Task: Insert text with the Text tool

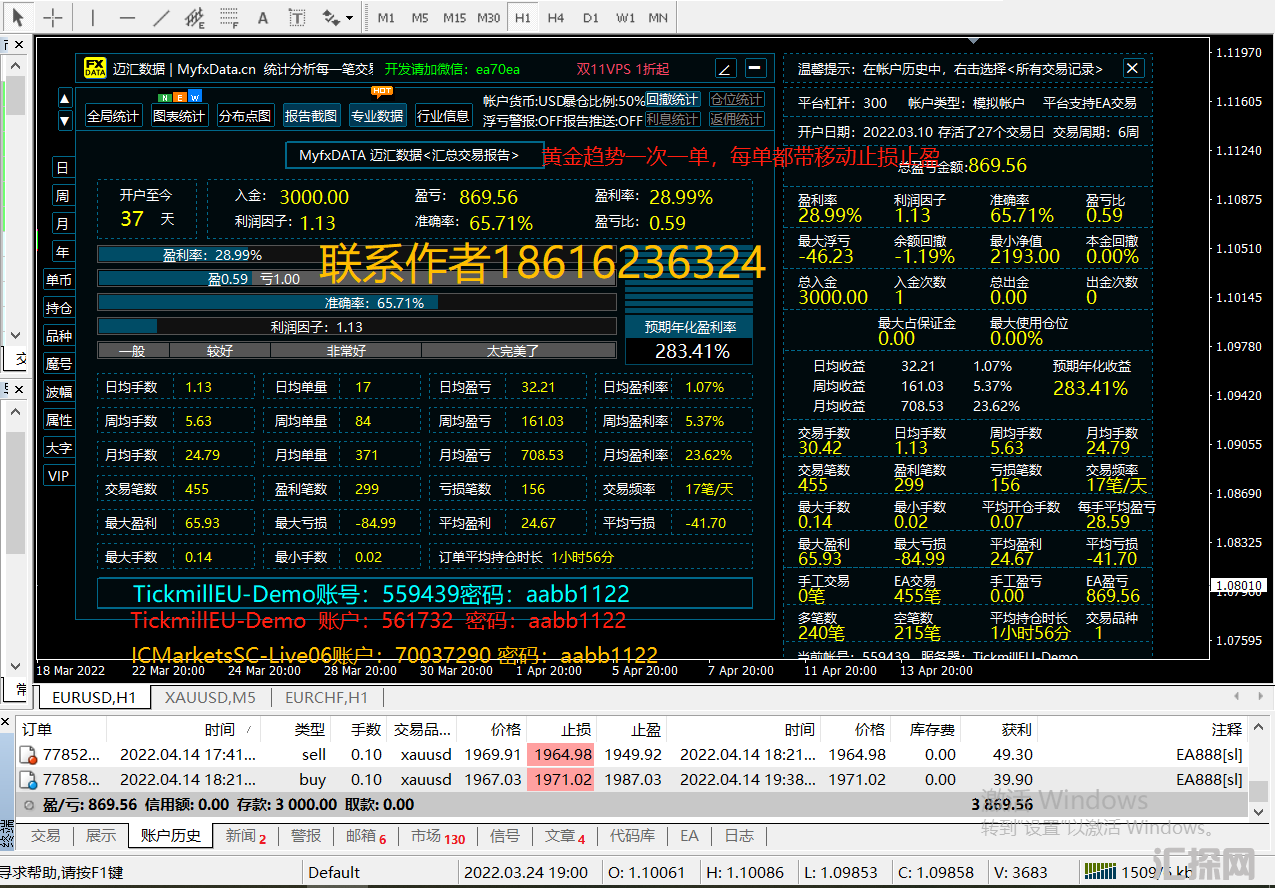Action: tap(263, 18)
